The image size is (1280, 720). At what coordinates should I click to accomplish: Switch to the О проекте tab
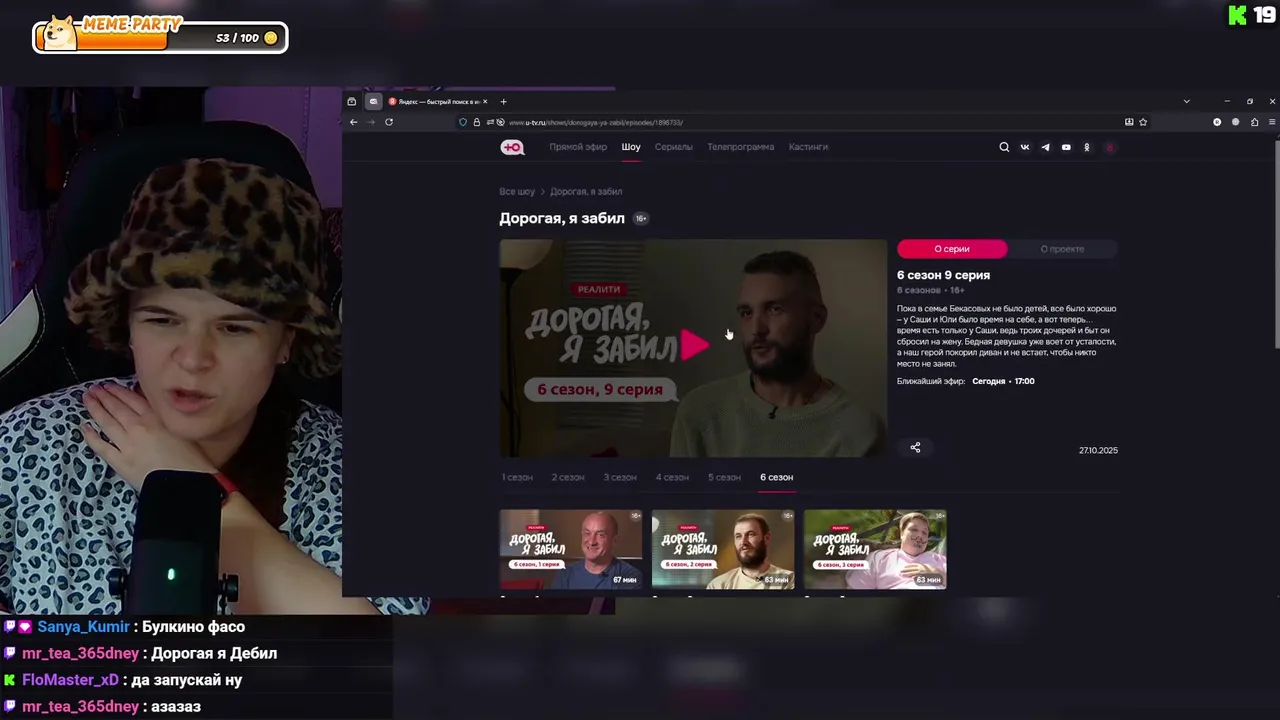(1062, 249)
